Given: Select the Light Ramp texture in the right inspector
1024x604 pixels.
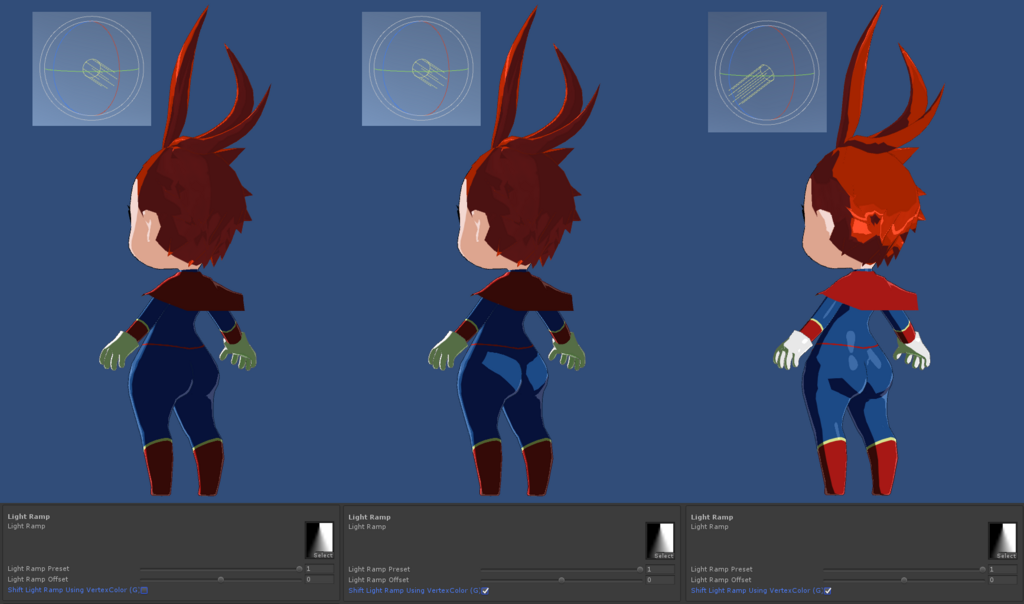Looking at the screenshot, I should click(x=1002, y=541).
